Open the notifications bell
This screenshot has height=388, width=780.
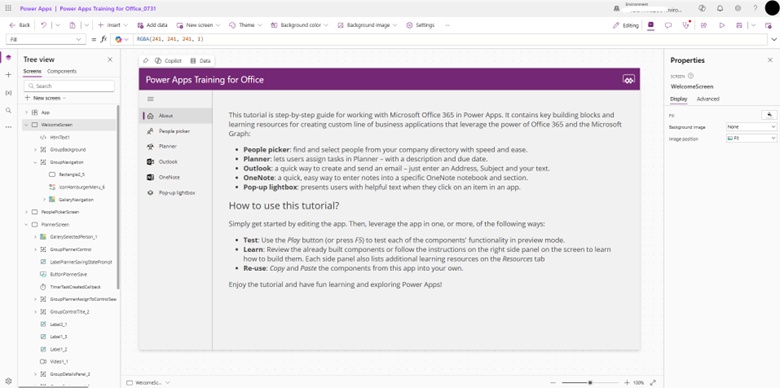(720, 8)
